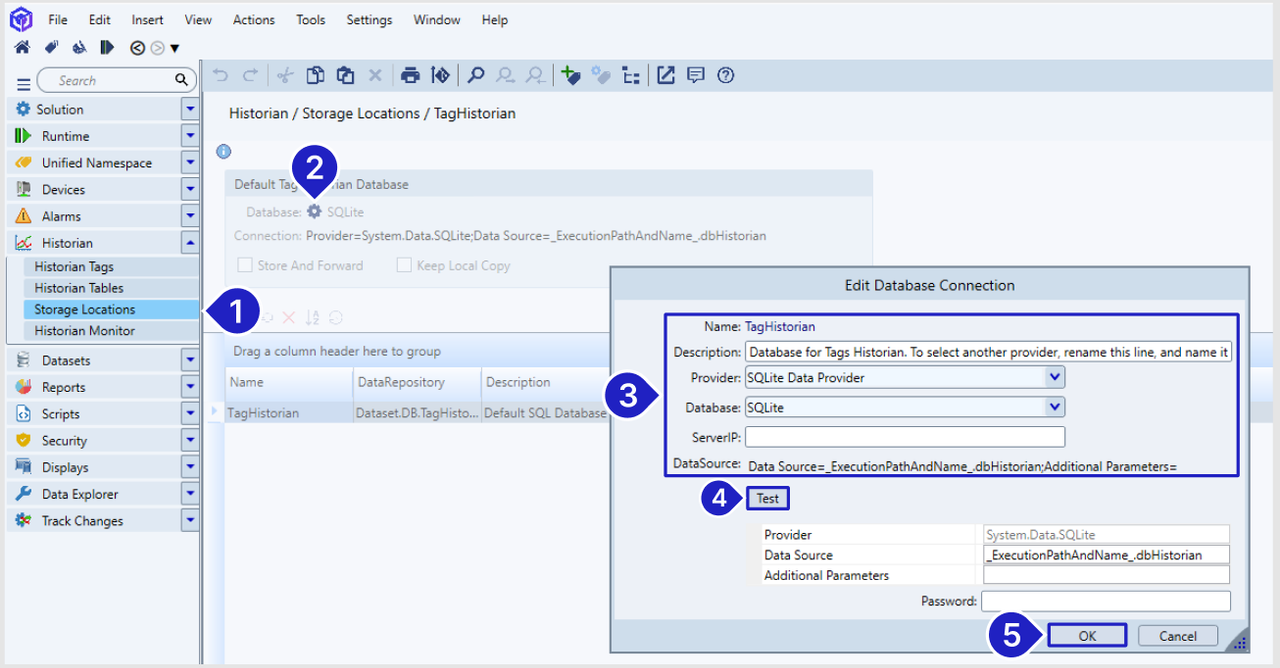Viewport: 1280px width, 668px height.
Task: Click the Find magnifier icon in the toolbar
Action: coord(476,75)
